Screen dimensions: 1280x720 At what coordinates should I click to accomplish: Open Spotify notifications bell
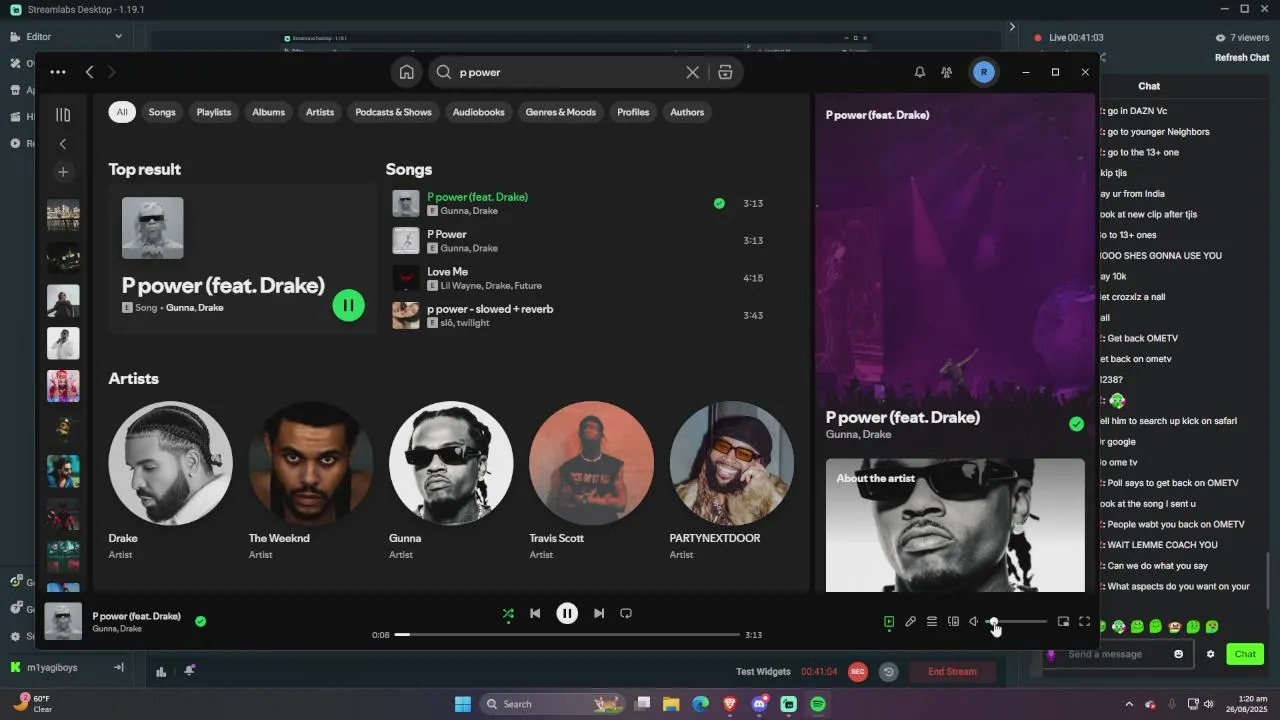(920, 72)
